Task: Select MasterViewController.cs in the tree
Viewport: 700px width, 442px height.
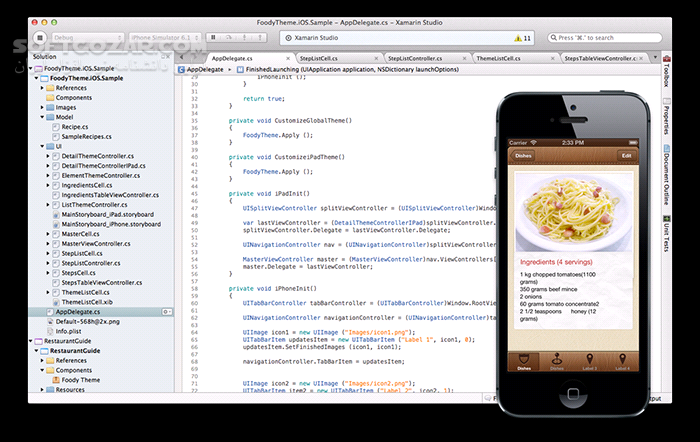Action: click(96, 244)
